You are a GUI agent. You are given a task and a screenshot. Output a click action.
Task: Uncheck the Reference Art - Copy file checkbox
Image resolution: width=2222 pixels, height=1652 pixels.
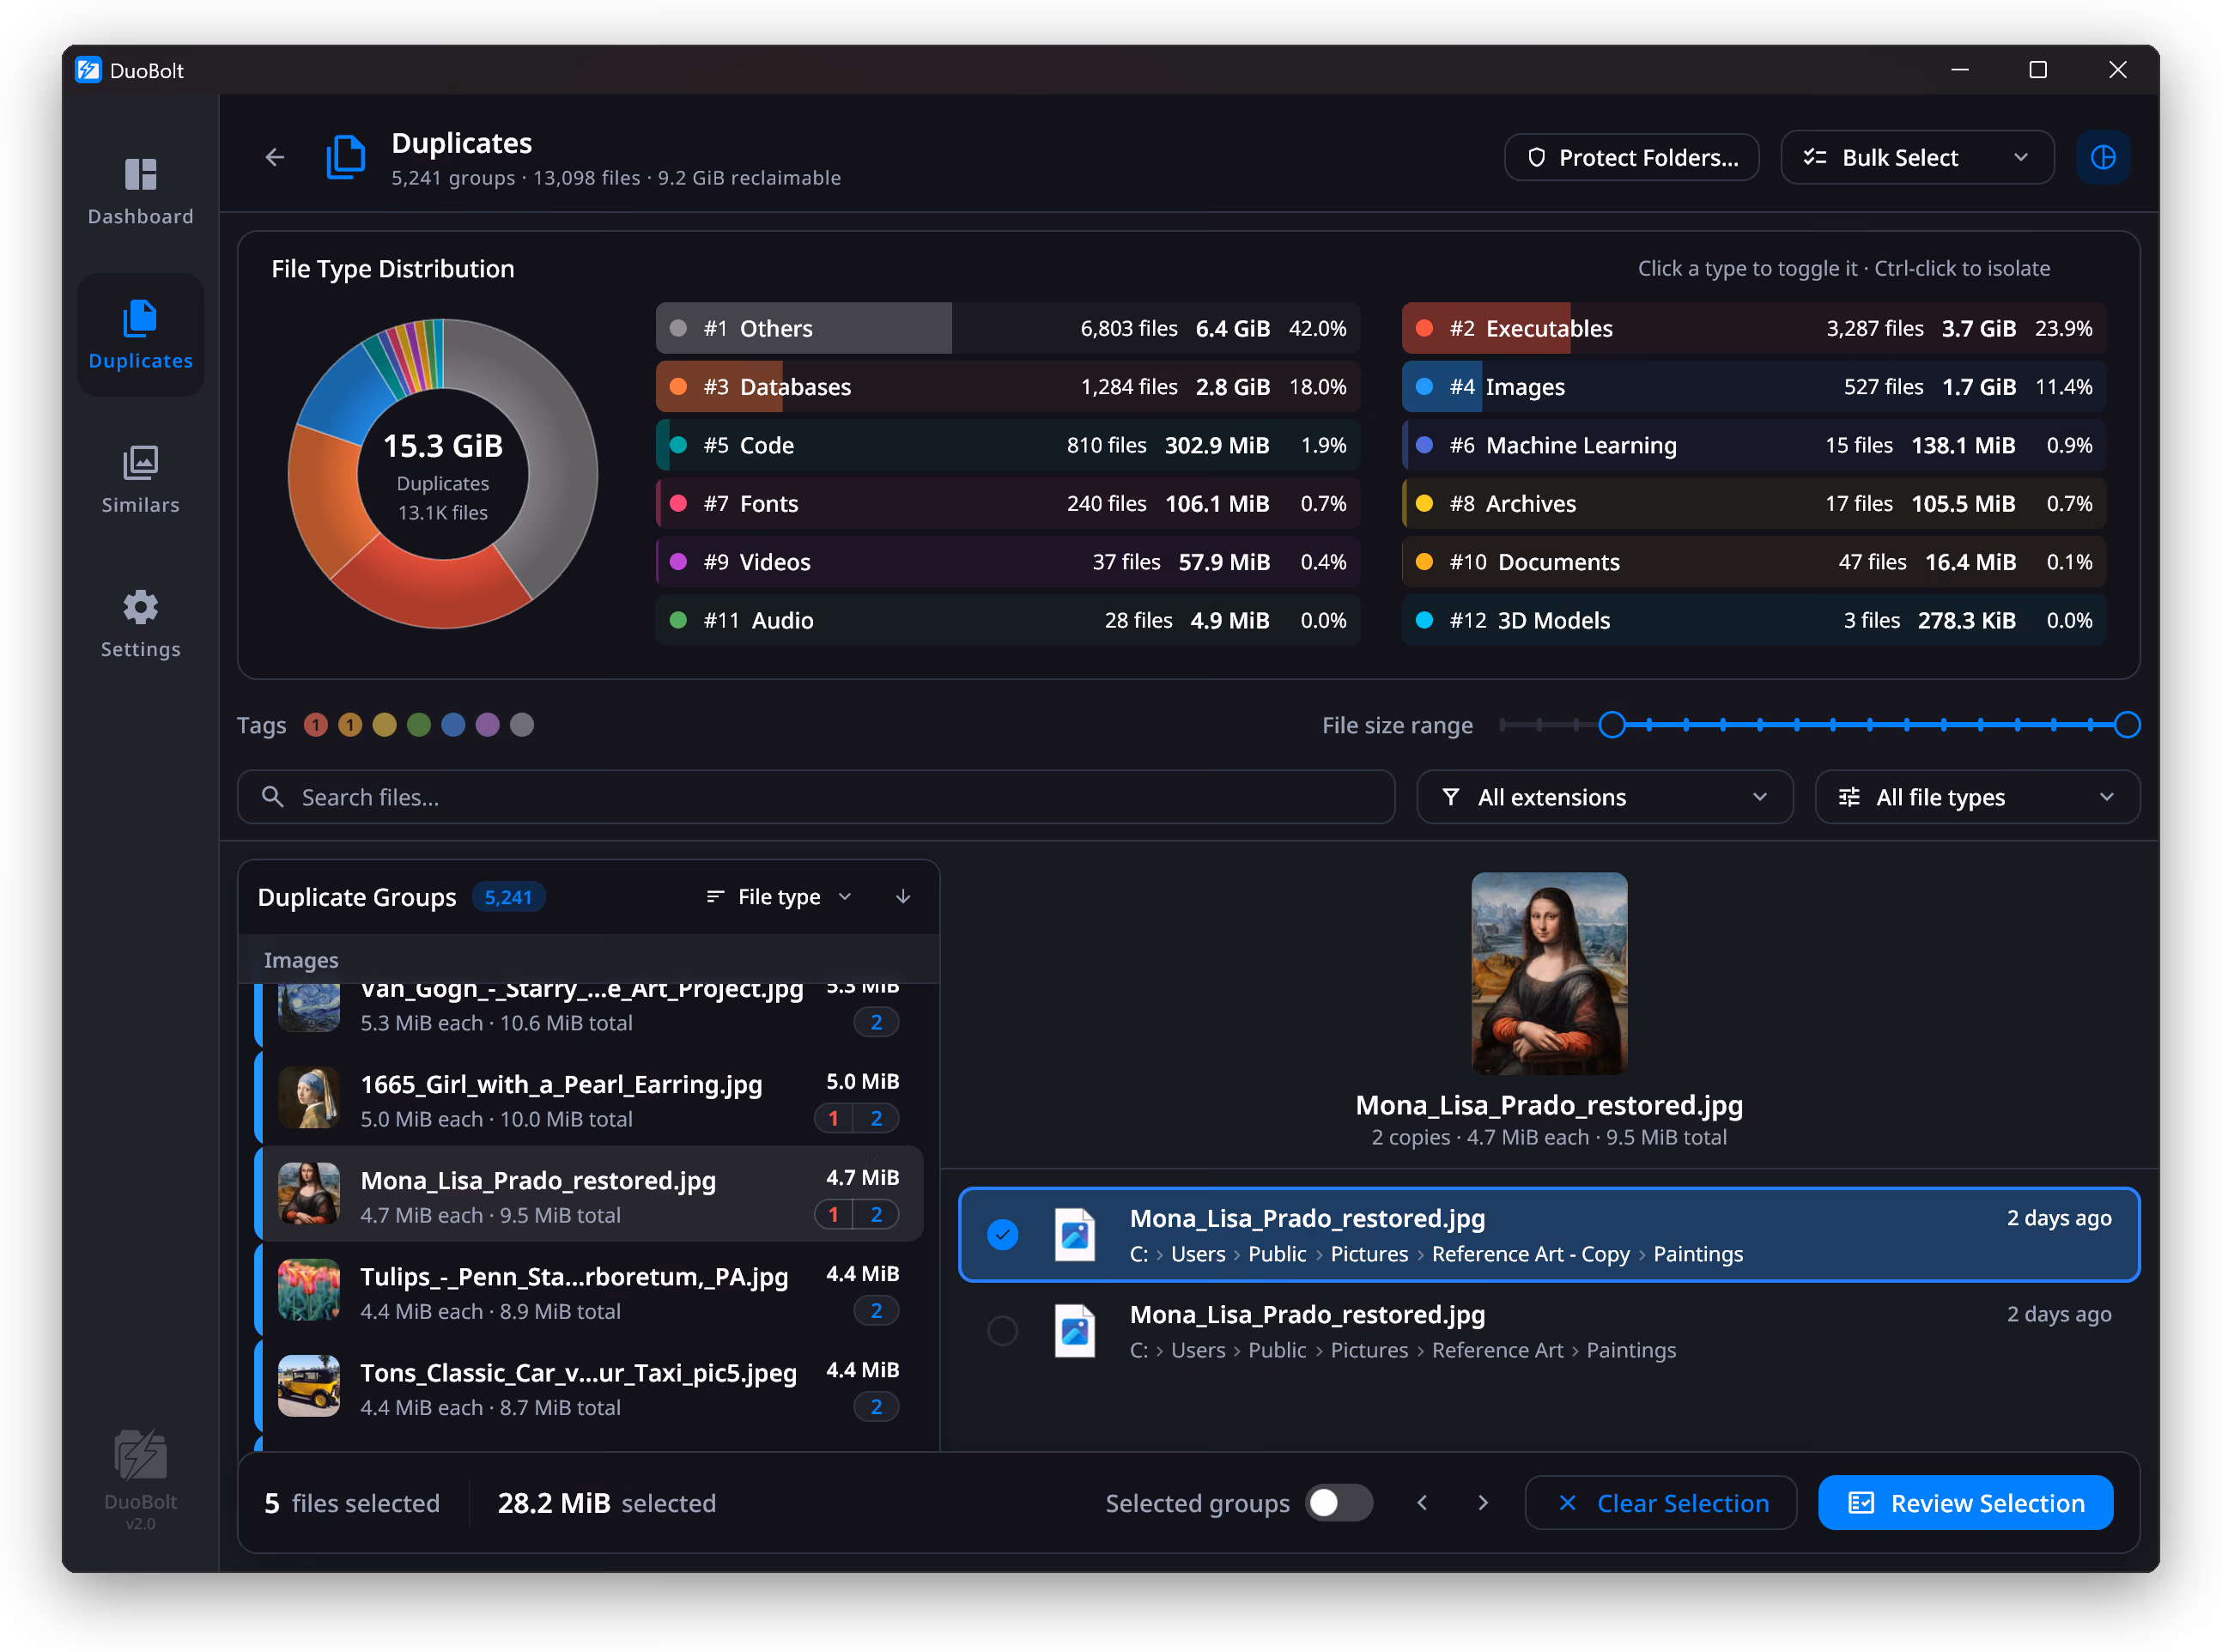pos(1002,1235)
